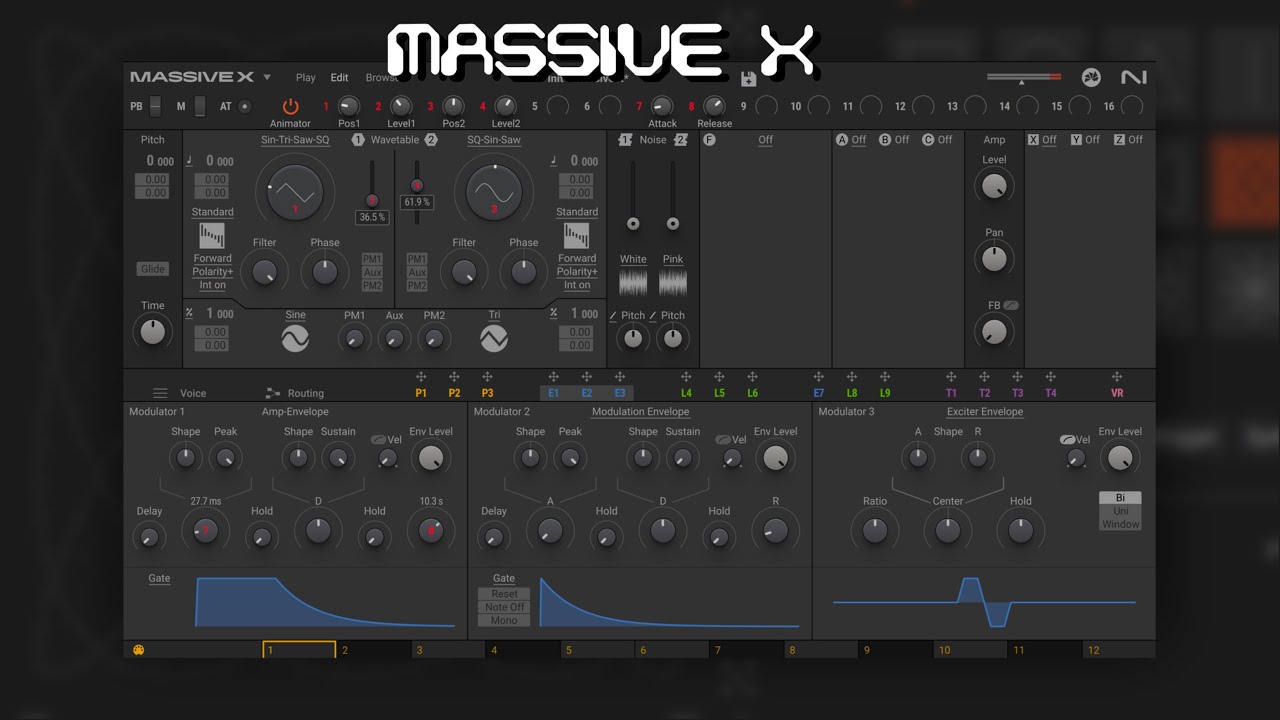Open the Routing page icon
Screen dimensions: 1280x720
coord(273,393)
